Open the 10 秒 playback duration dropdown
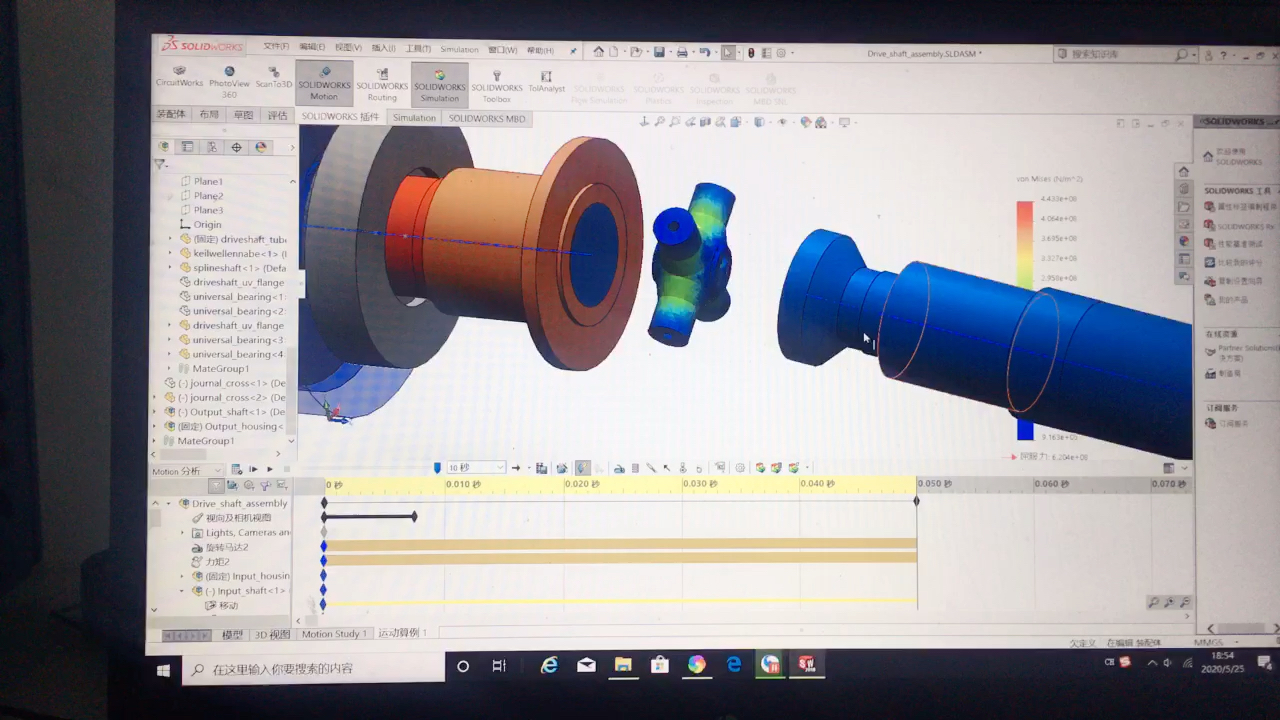 click(476, 468)
